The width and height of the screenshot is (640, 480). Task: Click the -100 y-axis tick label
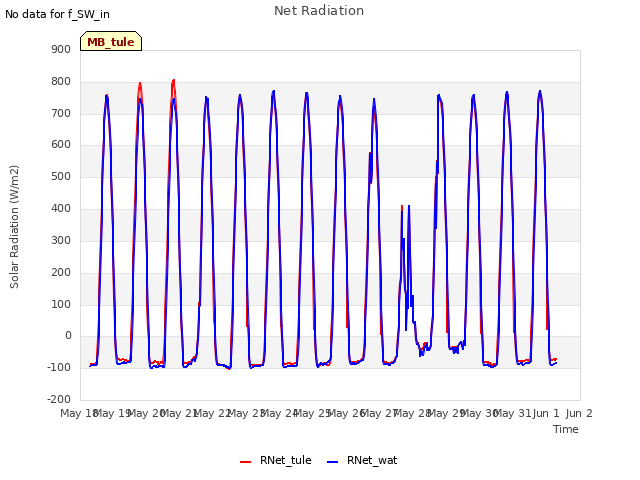coord(59,367)
